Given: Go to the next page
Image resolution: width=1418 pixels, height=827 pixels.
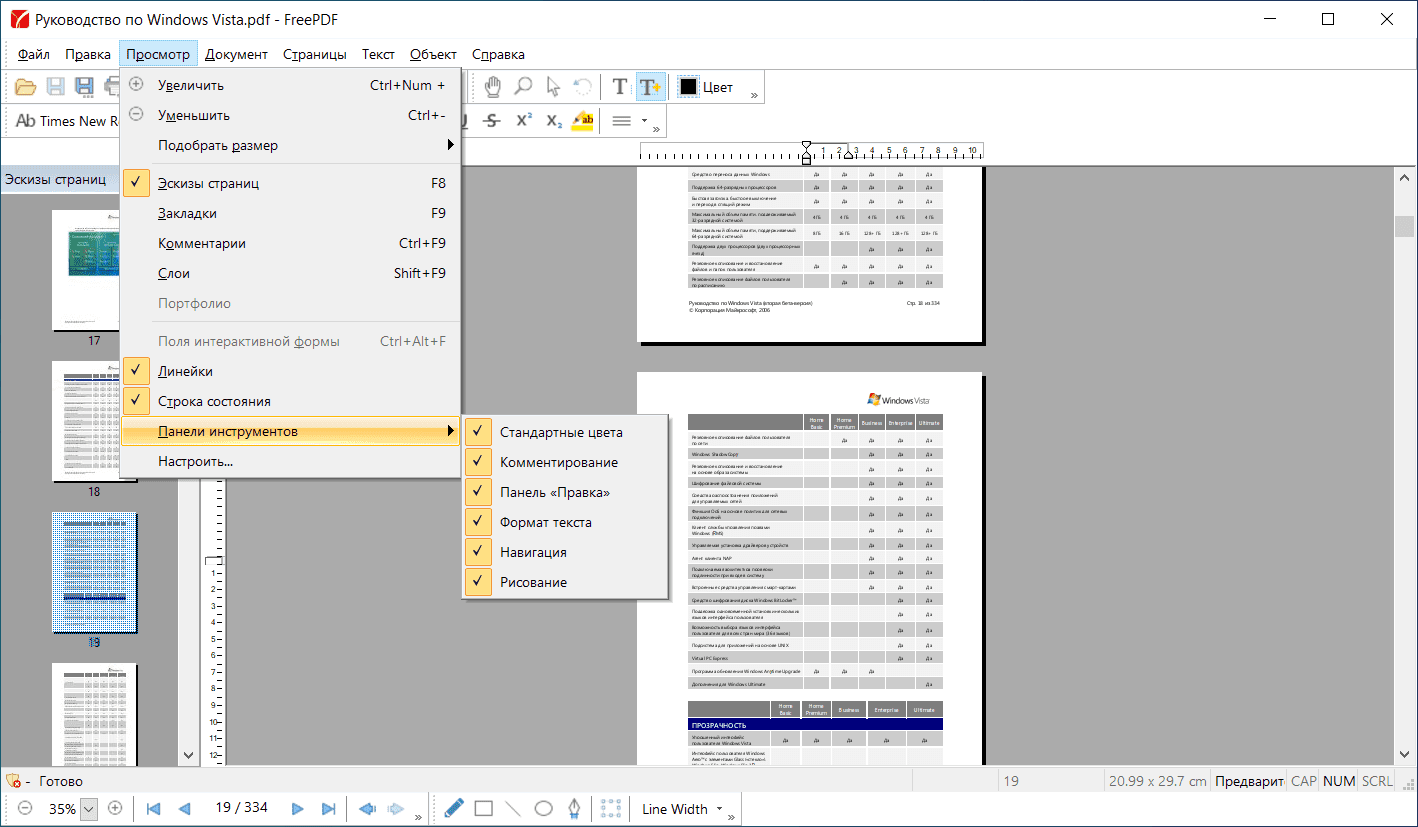Looking at the screenshot, I should [x=297, y=809].
